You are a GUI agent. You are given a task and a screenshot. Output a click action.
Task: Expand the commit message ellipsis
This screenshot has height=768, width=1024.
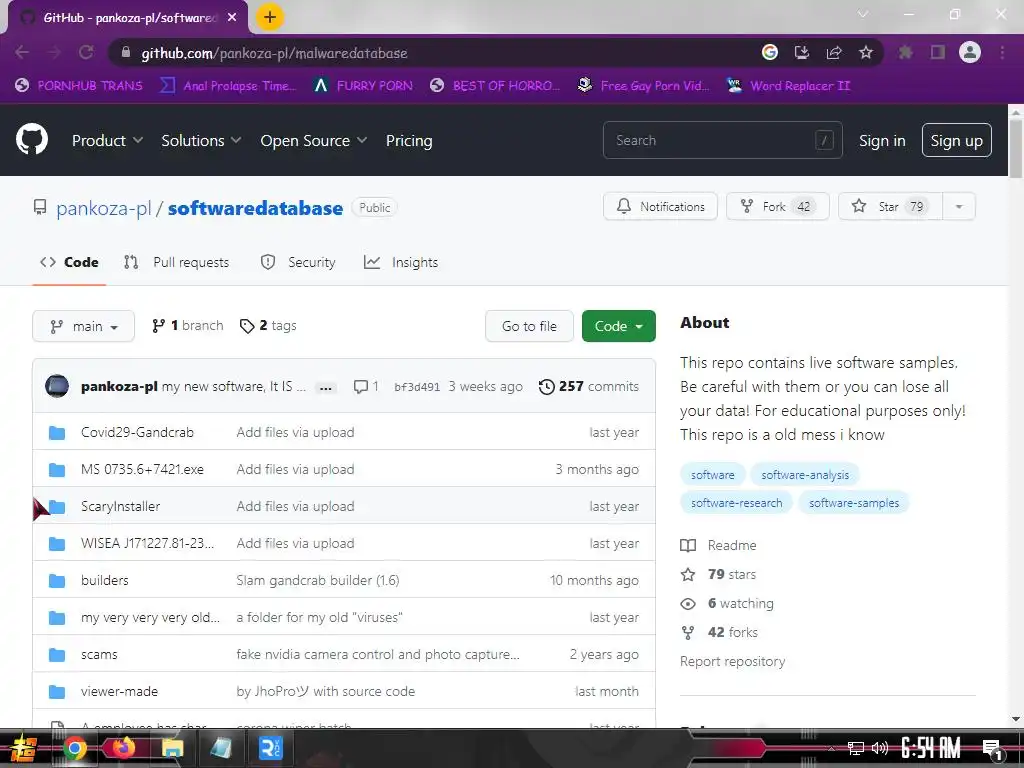click(x=325, y=387)
